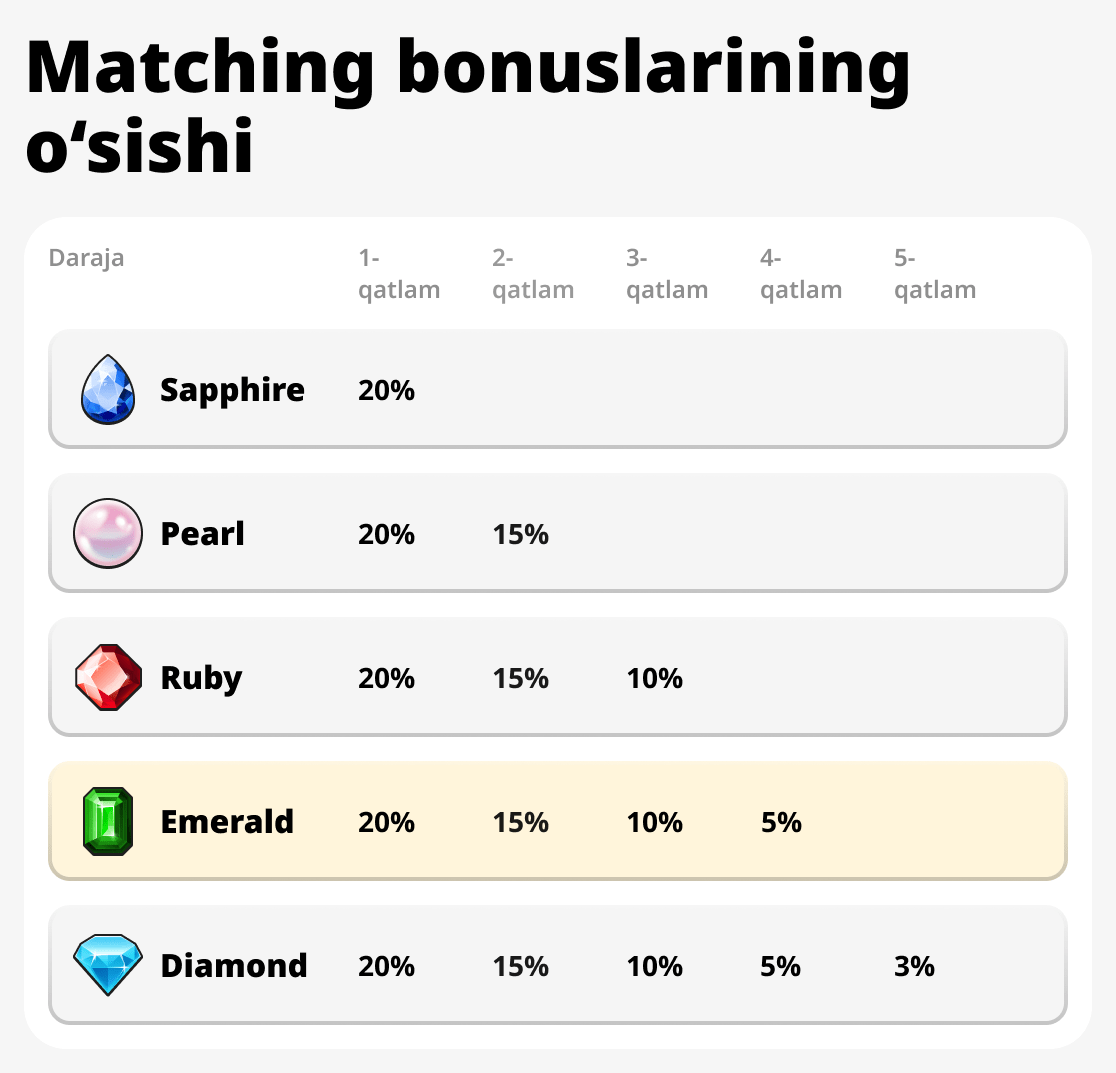Click the Diamond gem icon
This screenshot has width=1116, height=1073.
(108, 965)
